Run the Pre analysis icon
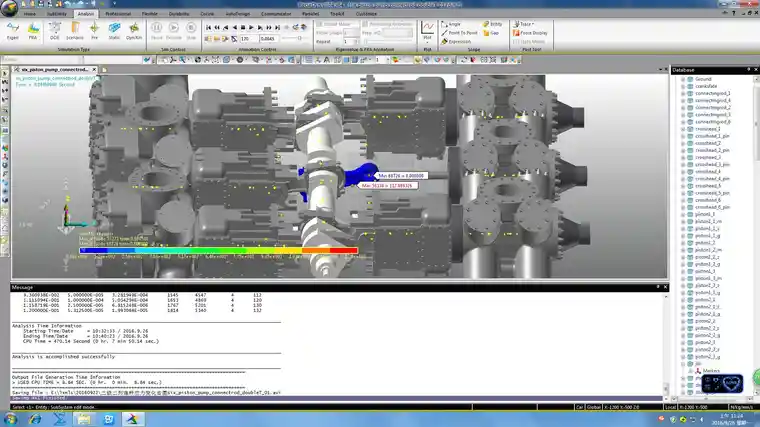 click(x=95, y=31)
